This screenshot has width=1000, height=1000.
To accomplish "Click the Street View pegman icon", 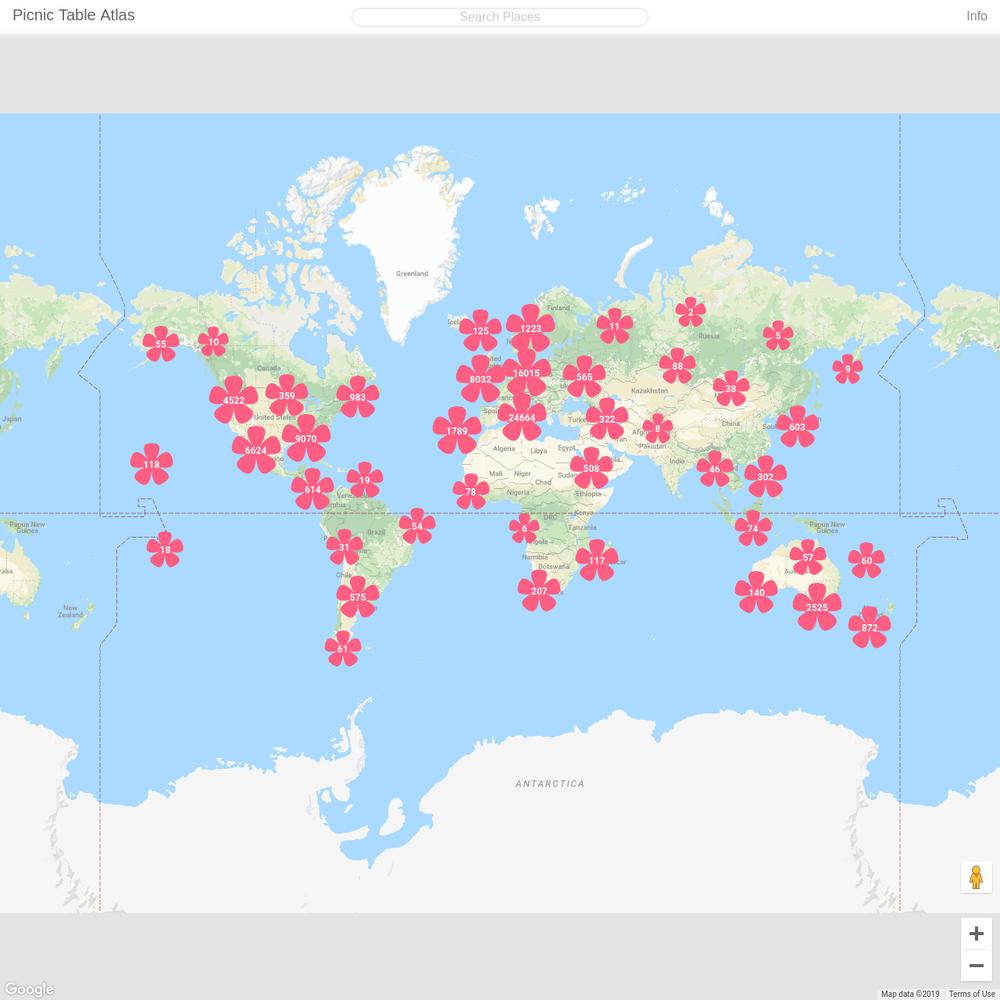I will click(x=976, y=878).
